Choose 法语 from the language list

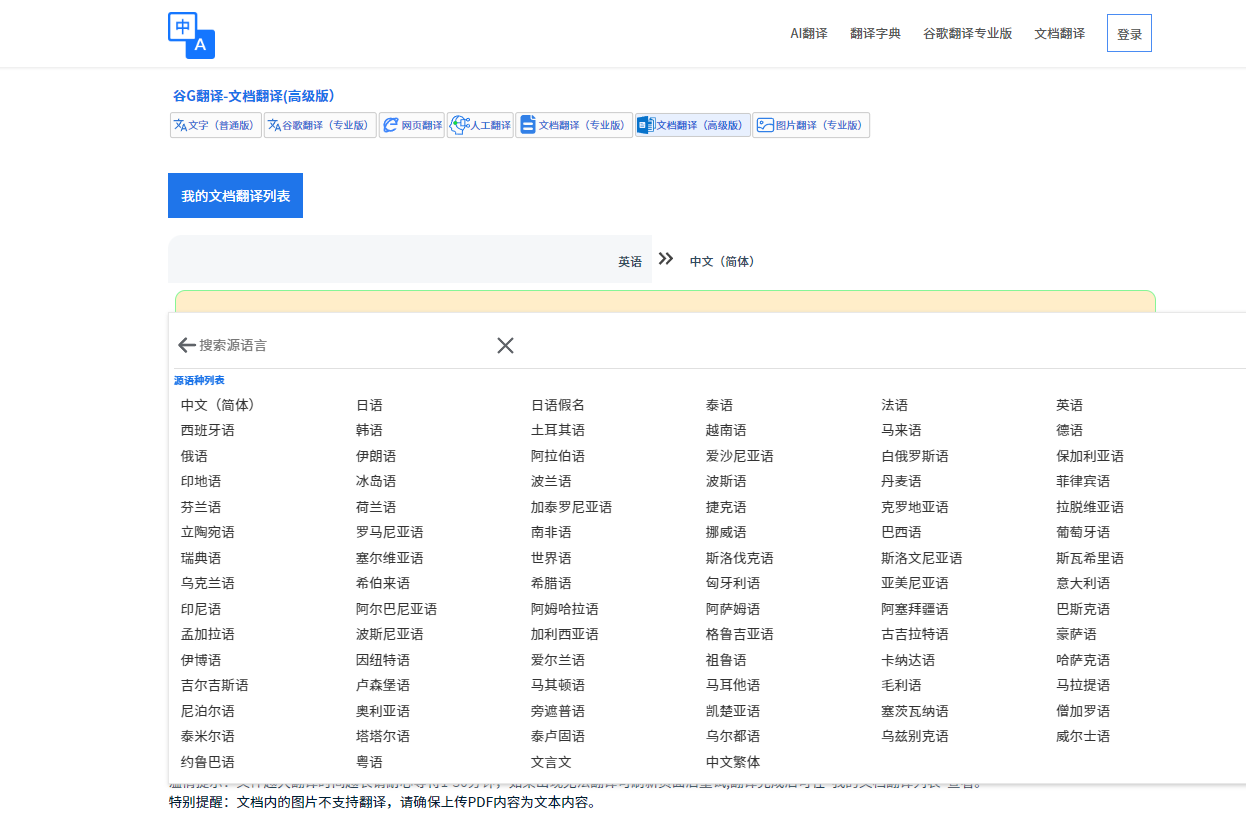tap(894, 405)
